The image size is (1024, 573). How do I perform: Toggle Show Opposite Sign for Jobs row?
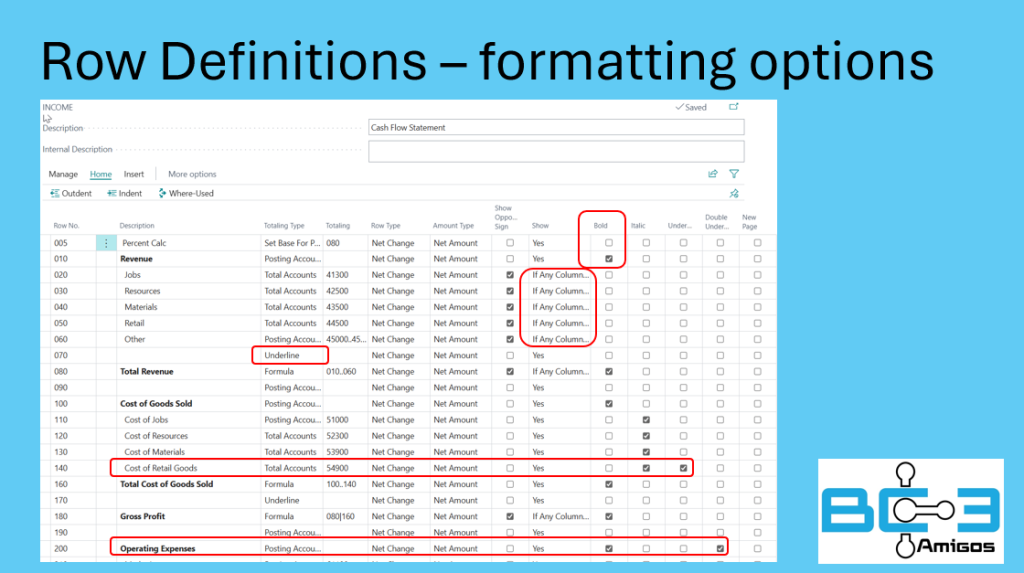510,275
